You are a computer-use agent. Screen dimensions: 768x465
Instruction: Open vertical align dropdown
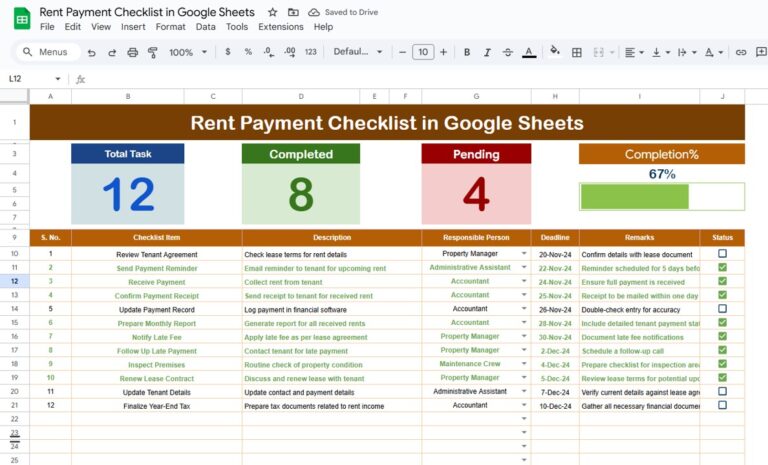pyautogui.click(x=661, y=52)
